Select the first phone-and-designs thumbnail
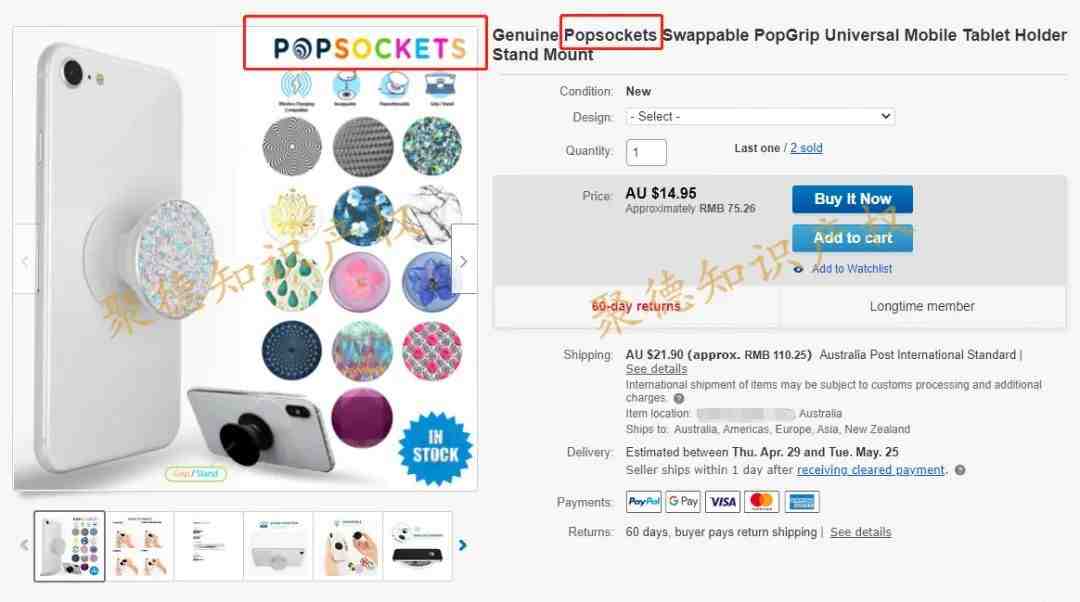Image resolution: width=1080 pixels, height=602 pixels. pos(70,546)
